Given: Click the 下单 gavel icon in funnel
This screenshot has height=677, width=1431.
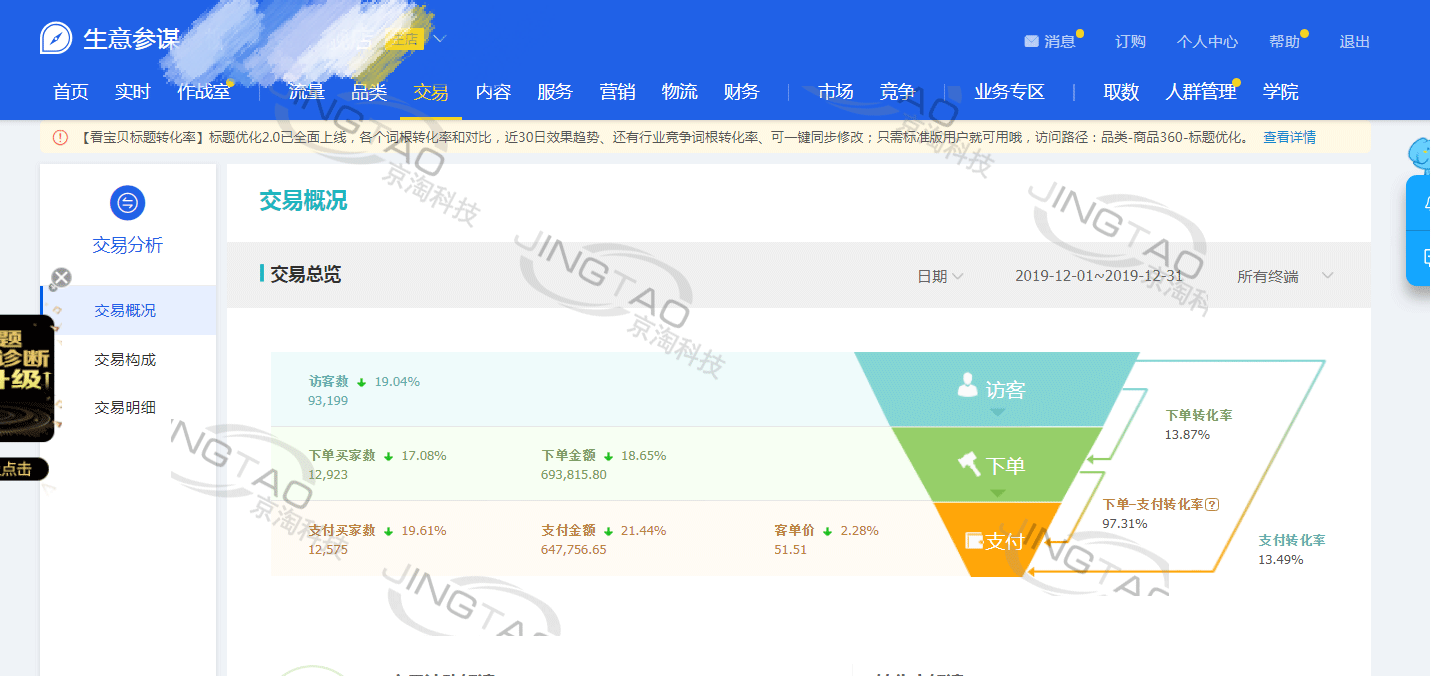Looking at the screenshot, I should 968,464.
